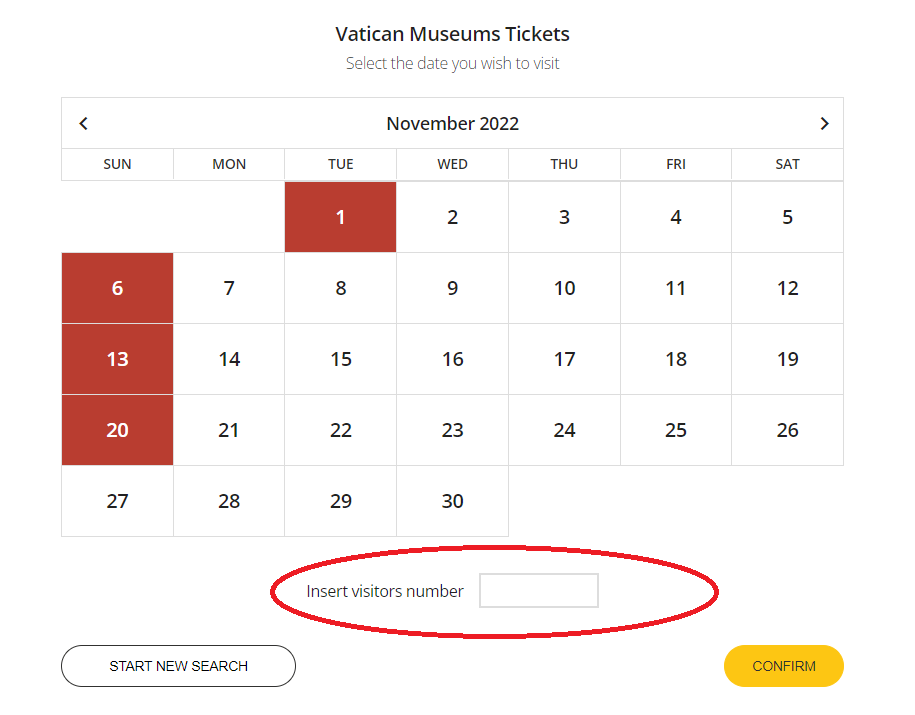Screen dimensions: 915x715
Task: Advance to next month with right arrow
Action: click(x=824, y=124)
